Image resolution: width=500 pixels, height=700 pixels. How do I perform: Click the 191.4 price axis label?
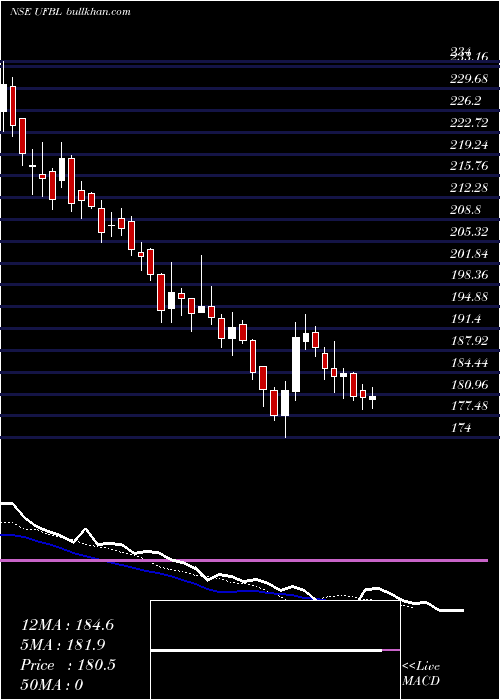click(x=466, y=319)
